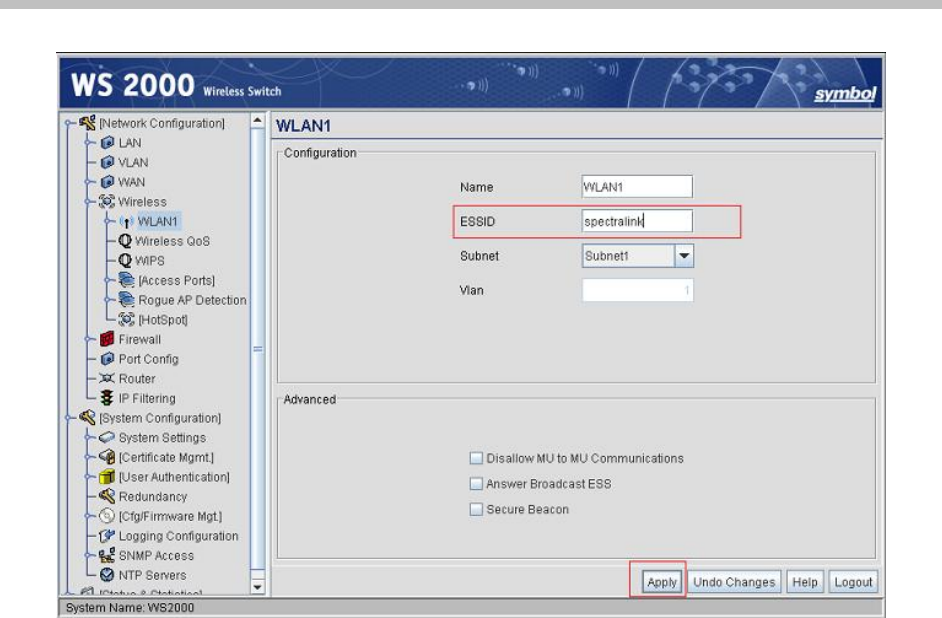The height and width of the screenshot is (618, 942).
Task: Click the Logging Configuration icon
Action: pyautogui.click(x=107, y=536)
